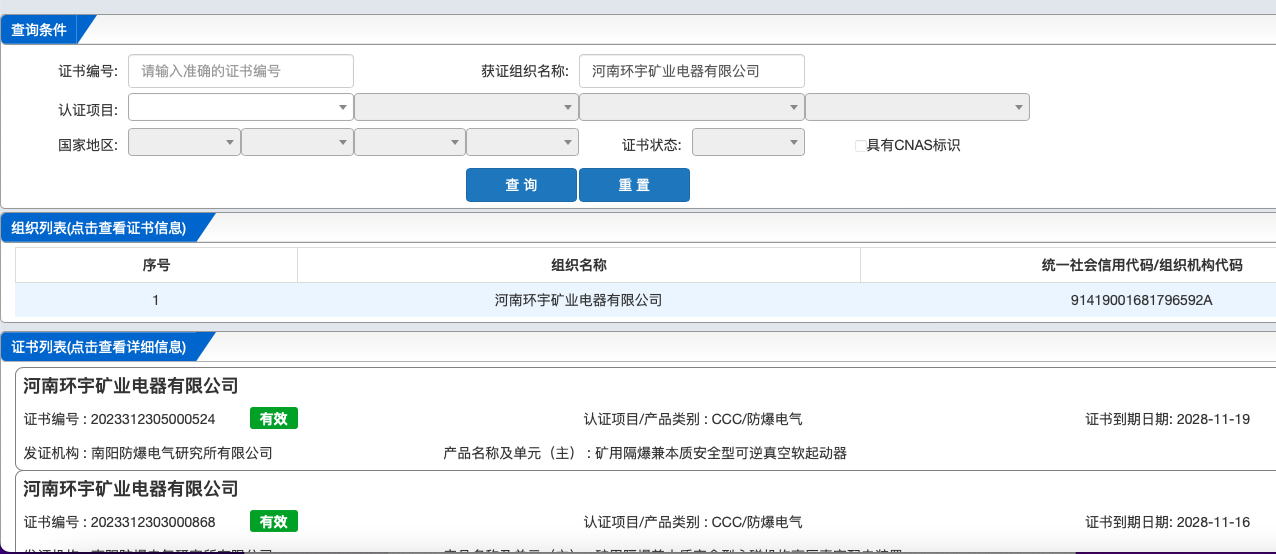Open the first 国家地区 dropdown
The width and height of the screenshot is (1276, 554).
[184, 142]
